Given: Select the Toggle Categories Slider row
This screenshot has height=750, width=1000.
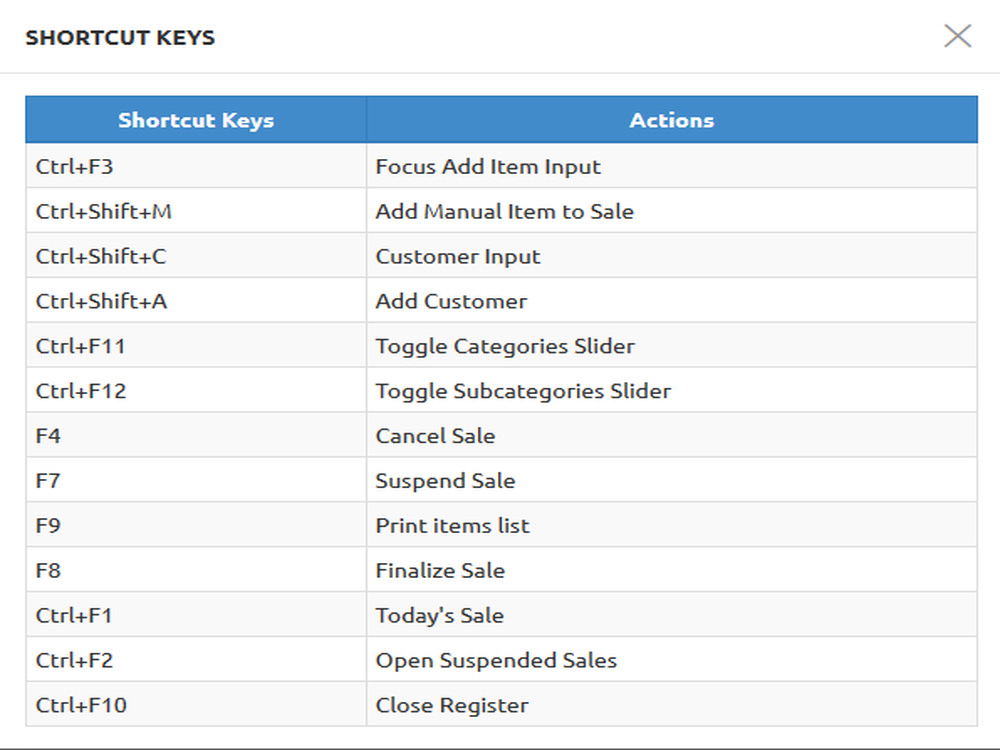Looking at the screenshot, I should tap(501, 345).
